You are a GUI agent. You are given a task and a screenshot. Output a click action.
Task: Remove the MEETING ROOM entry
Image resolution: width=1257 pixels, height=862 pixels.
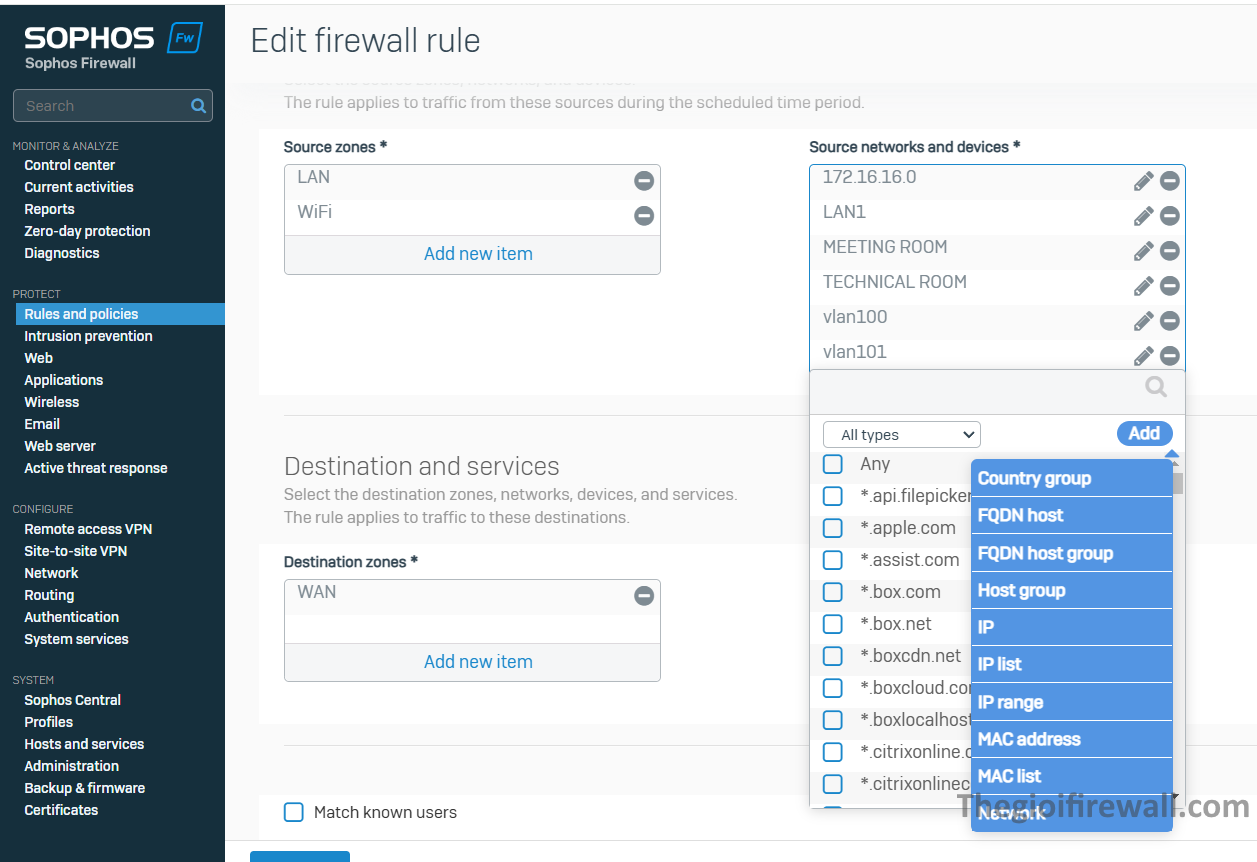coord(1170,251)
